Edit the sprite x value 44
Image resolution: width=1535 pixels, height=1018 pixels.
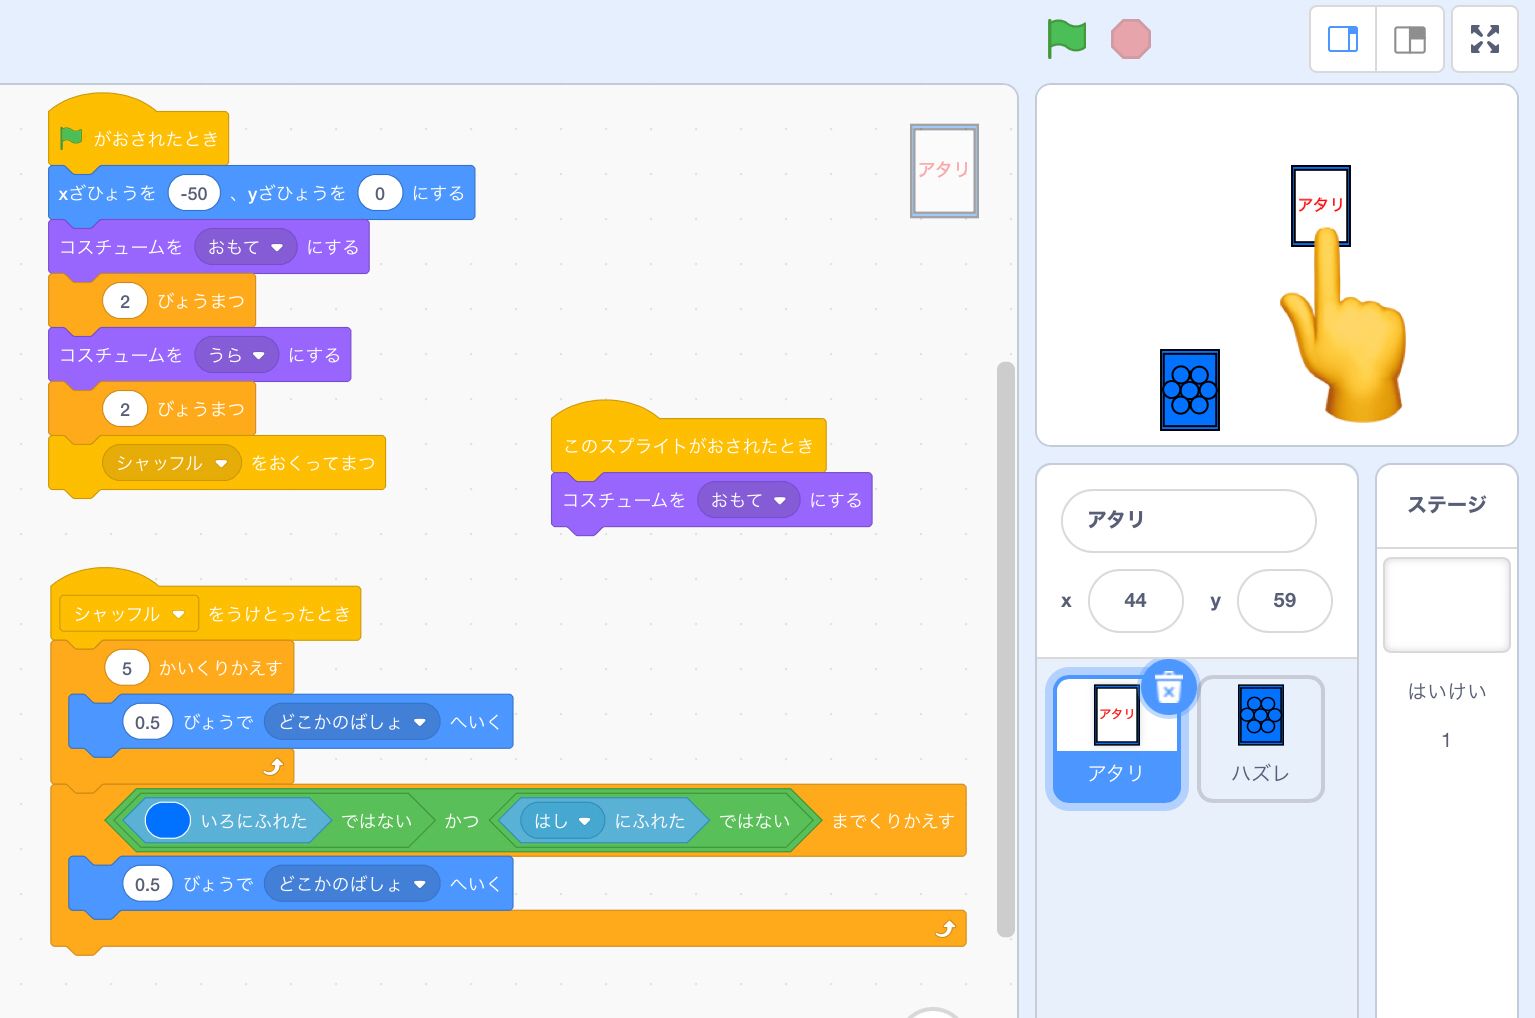click(x=1135, y=601)
